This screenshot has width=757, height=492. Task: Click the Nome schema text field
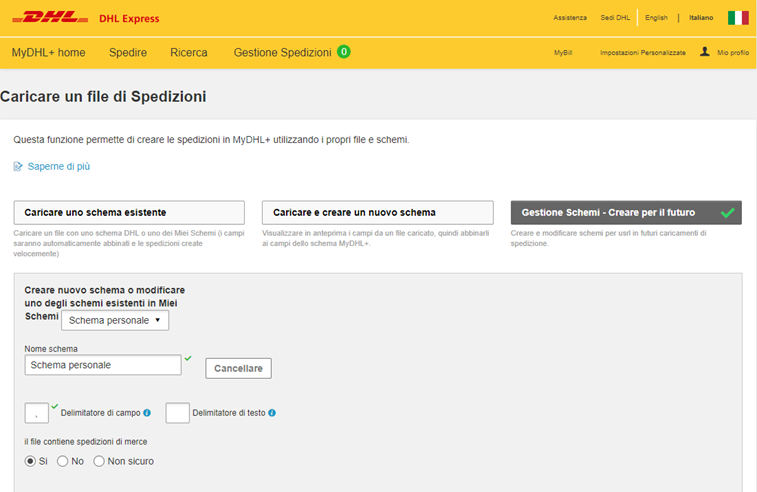[102, 365]
